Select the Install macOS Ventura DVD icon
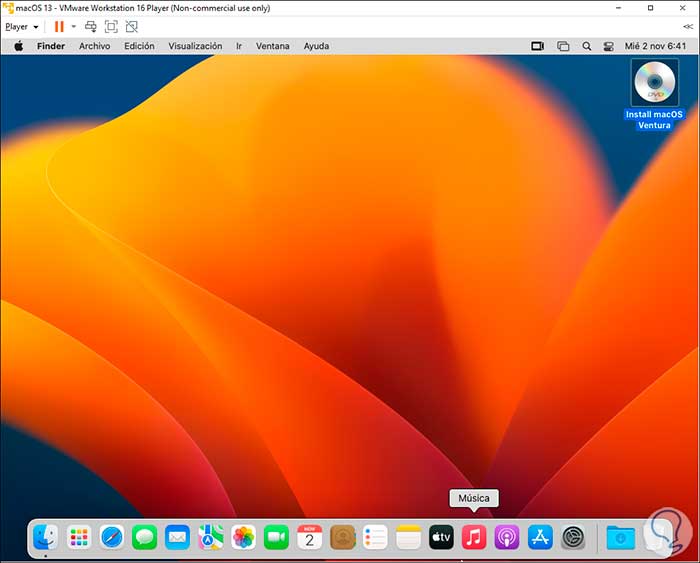This screenshot has width=700, height=563. (654, 83)
